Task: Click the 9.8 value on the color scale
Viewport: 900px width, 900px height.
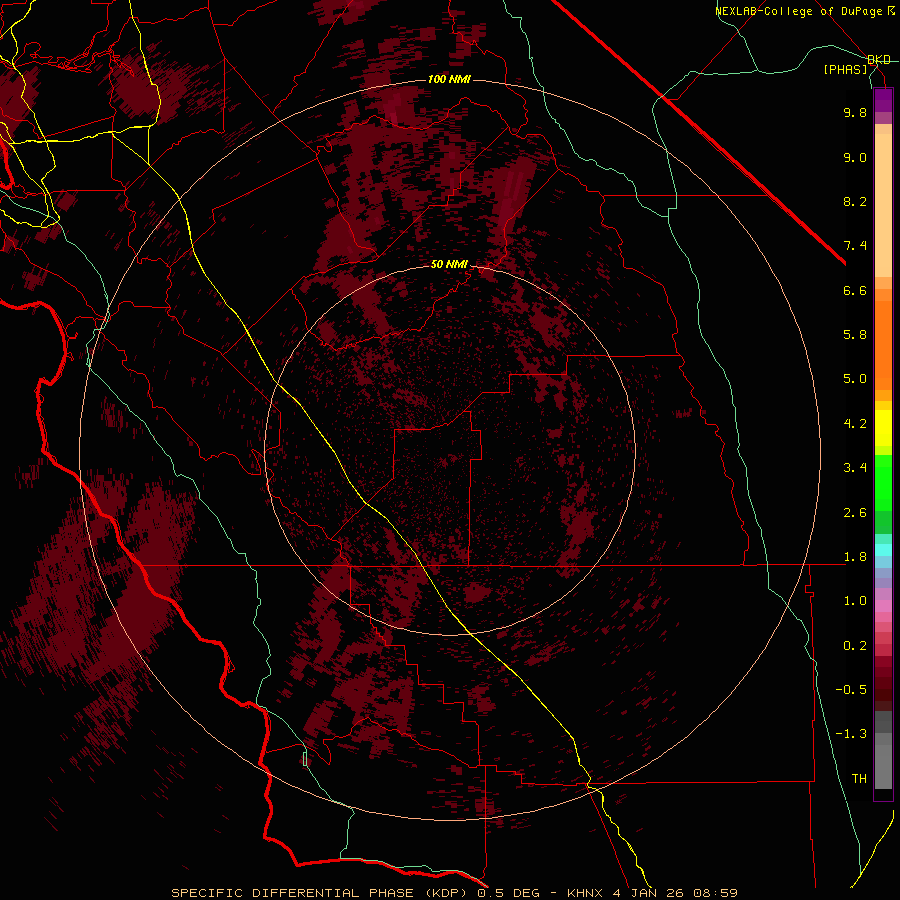Action: [x=855, y=112]
